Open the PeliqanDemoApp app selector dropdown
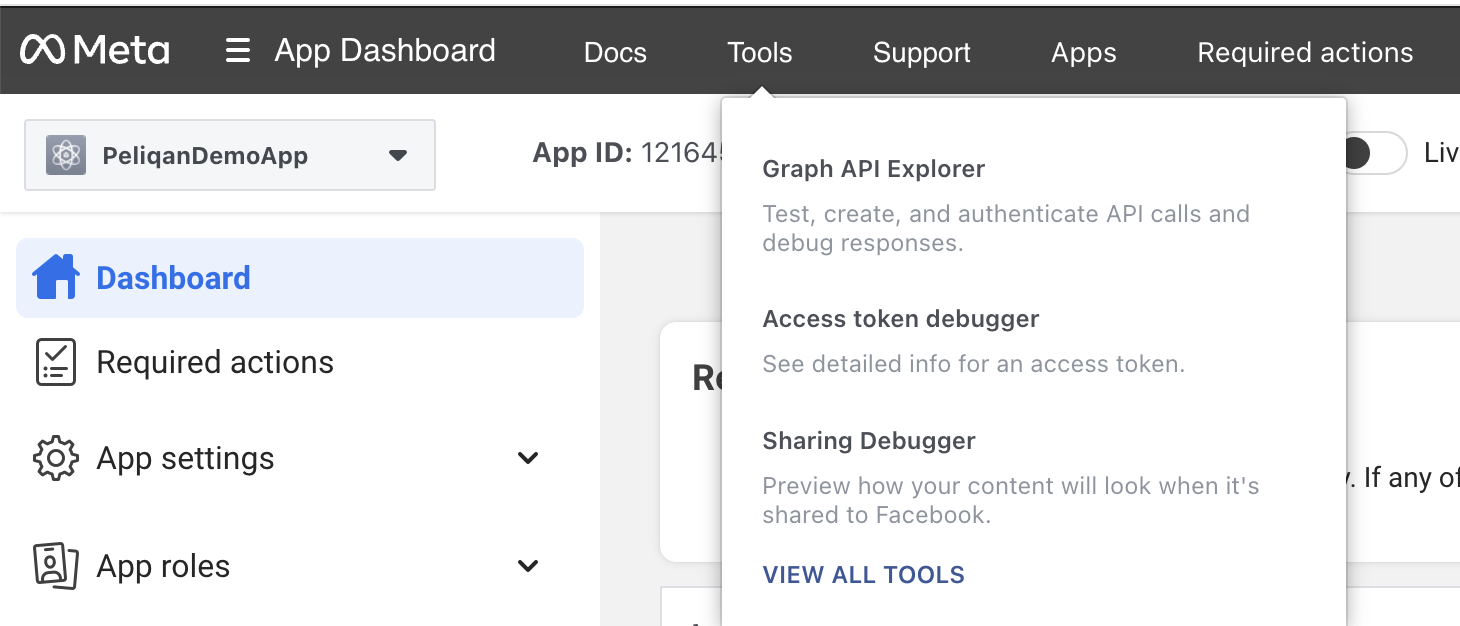This screenshot has width=1460, height=626. click(230, 155)
